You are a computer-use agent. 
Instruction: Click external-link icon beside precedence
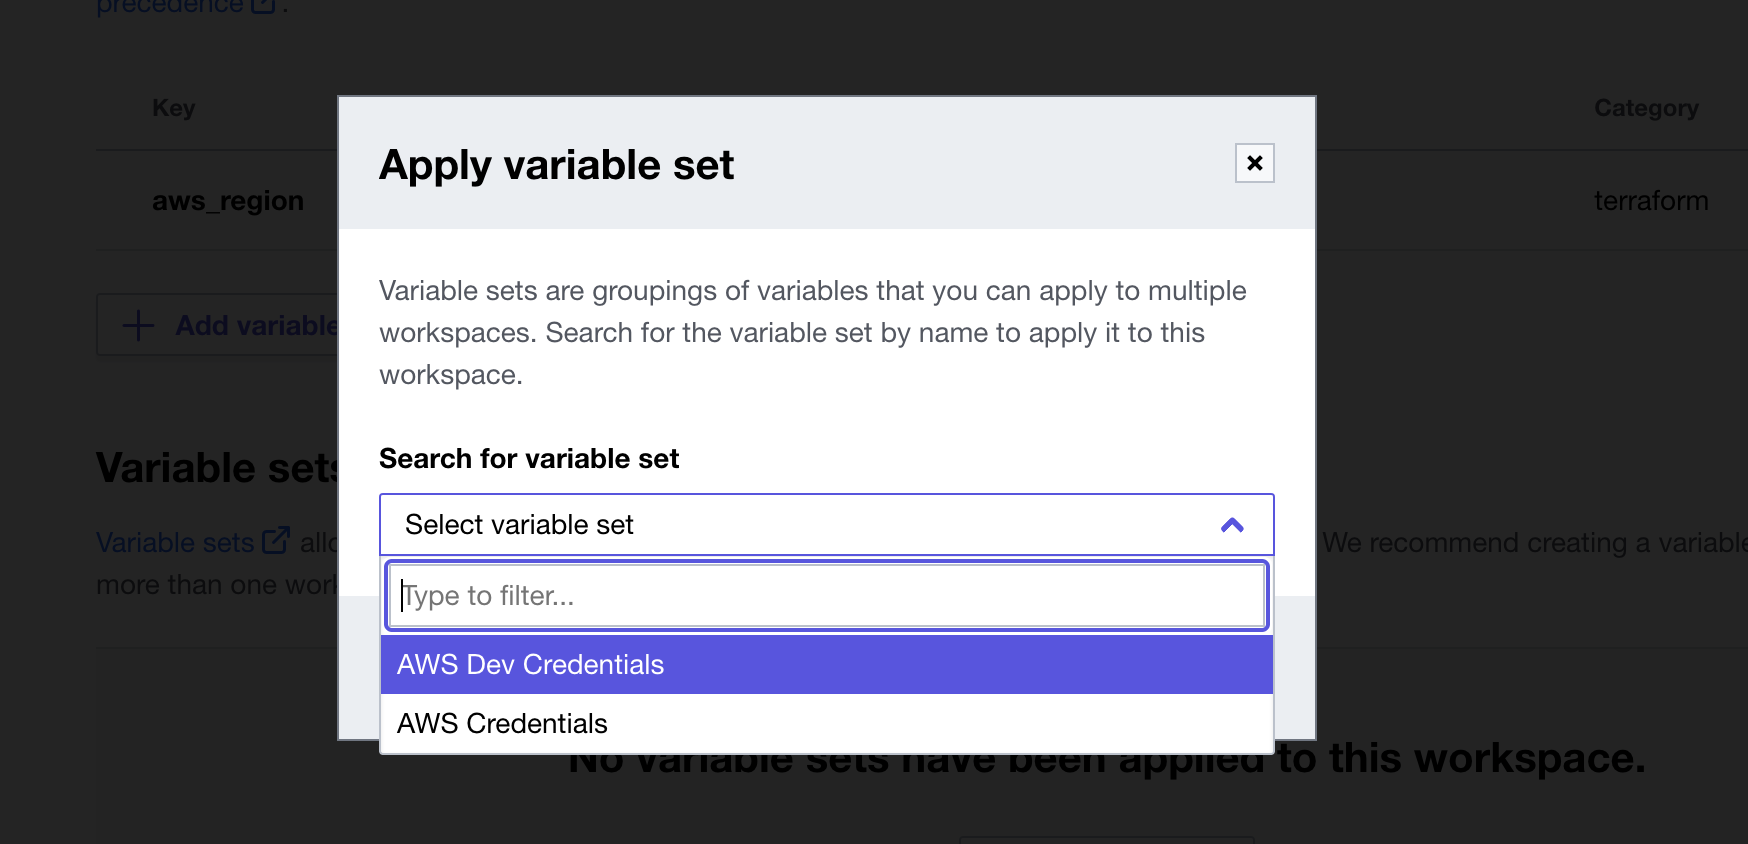(263, 6)
